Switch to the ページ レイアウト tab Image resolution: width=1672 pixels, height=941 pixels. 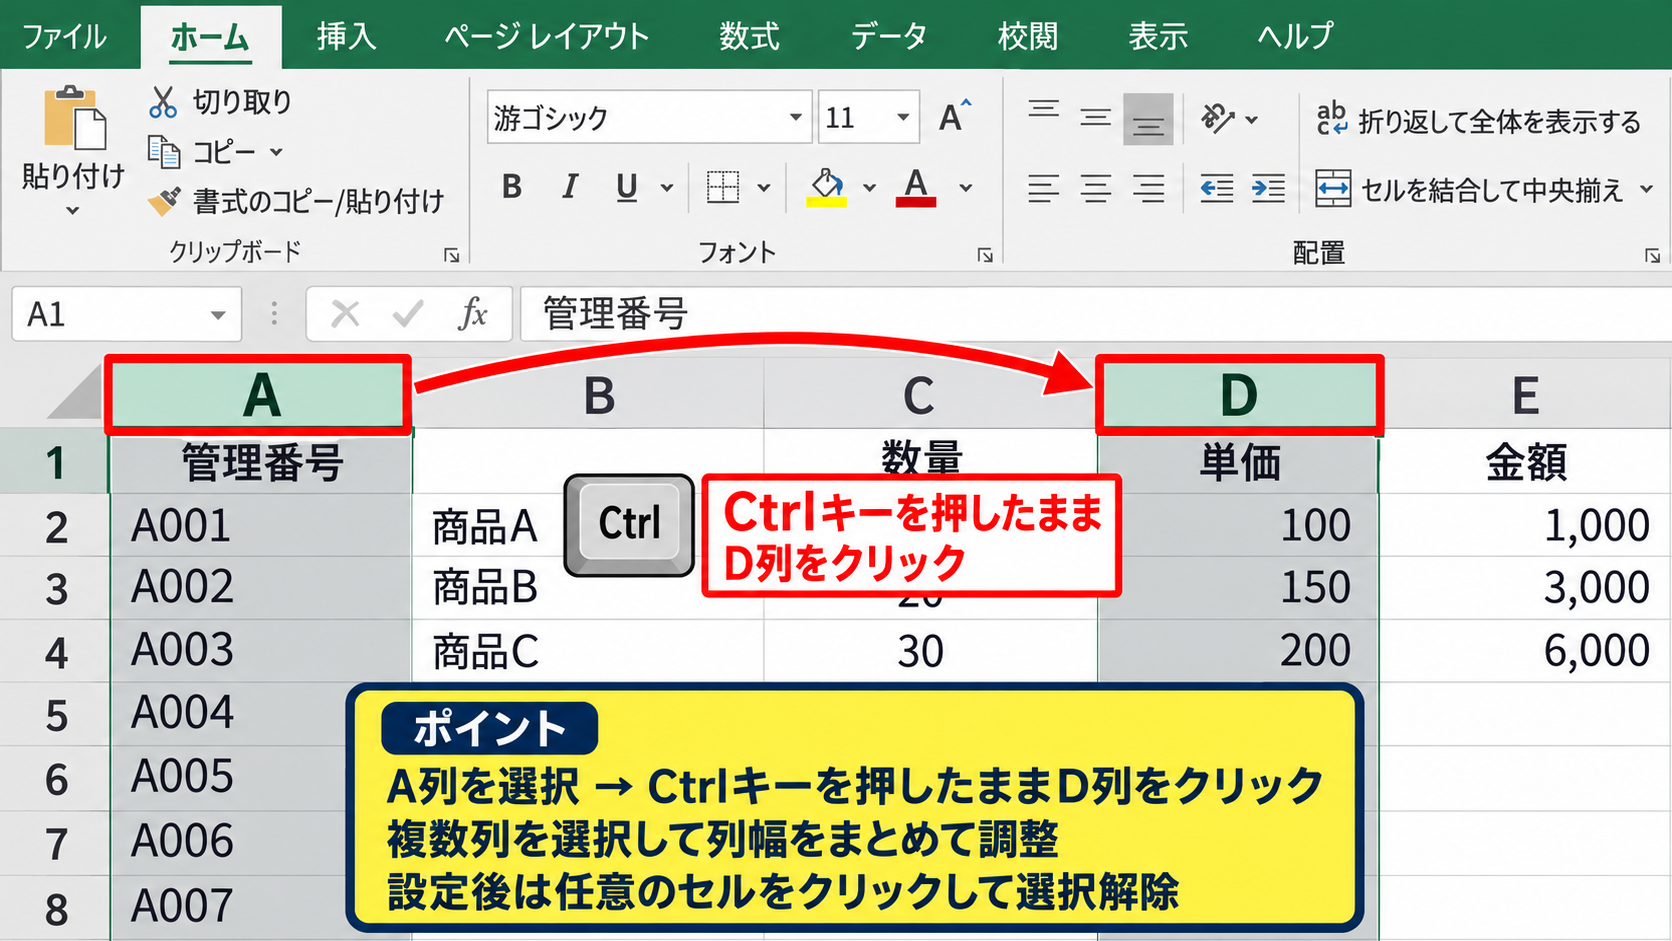547,36
